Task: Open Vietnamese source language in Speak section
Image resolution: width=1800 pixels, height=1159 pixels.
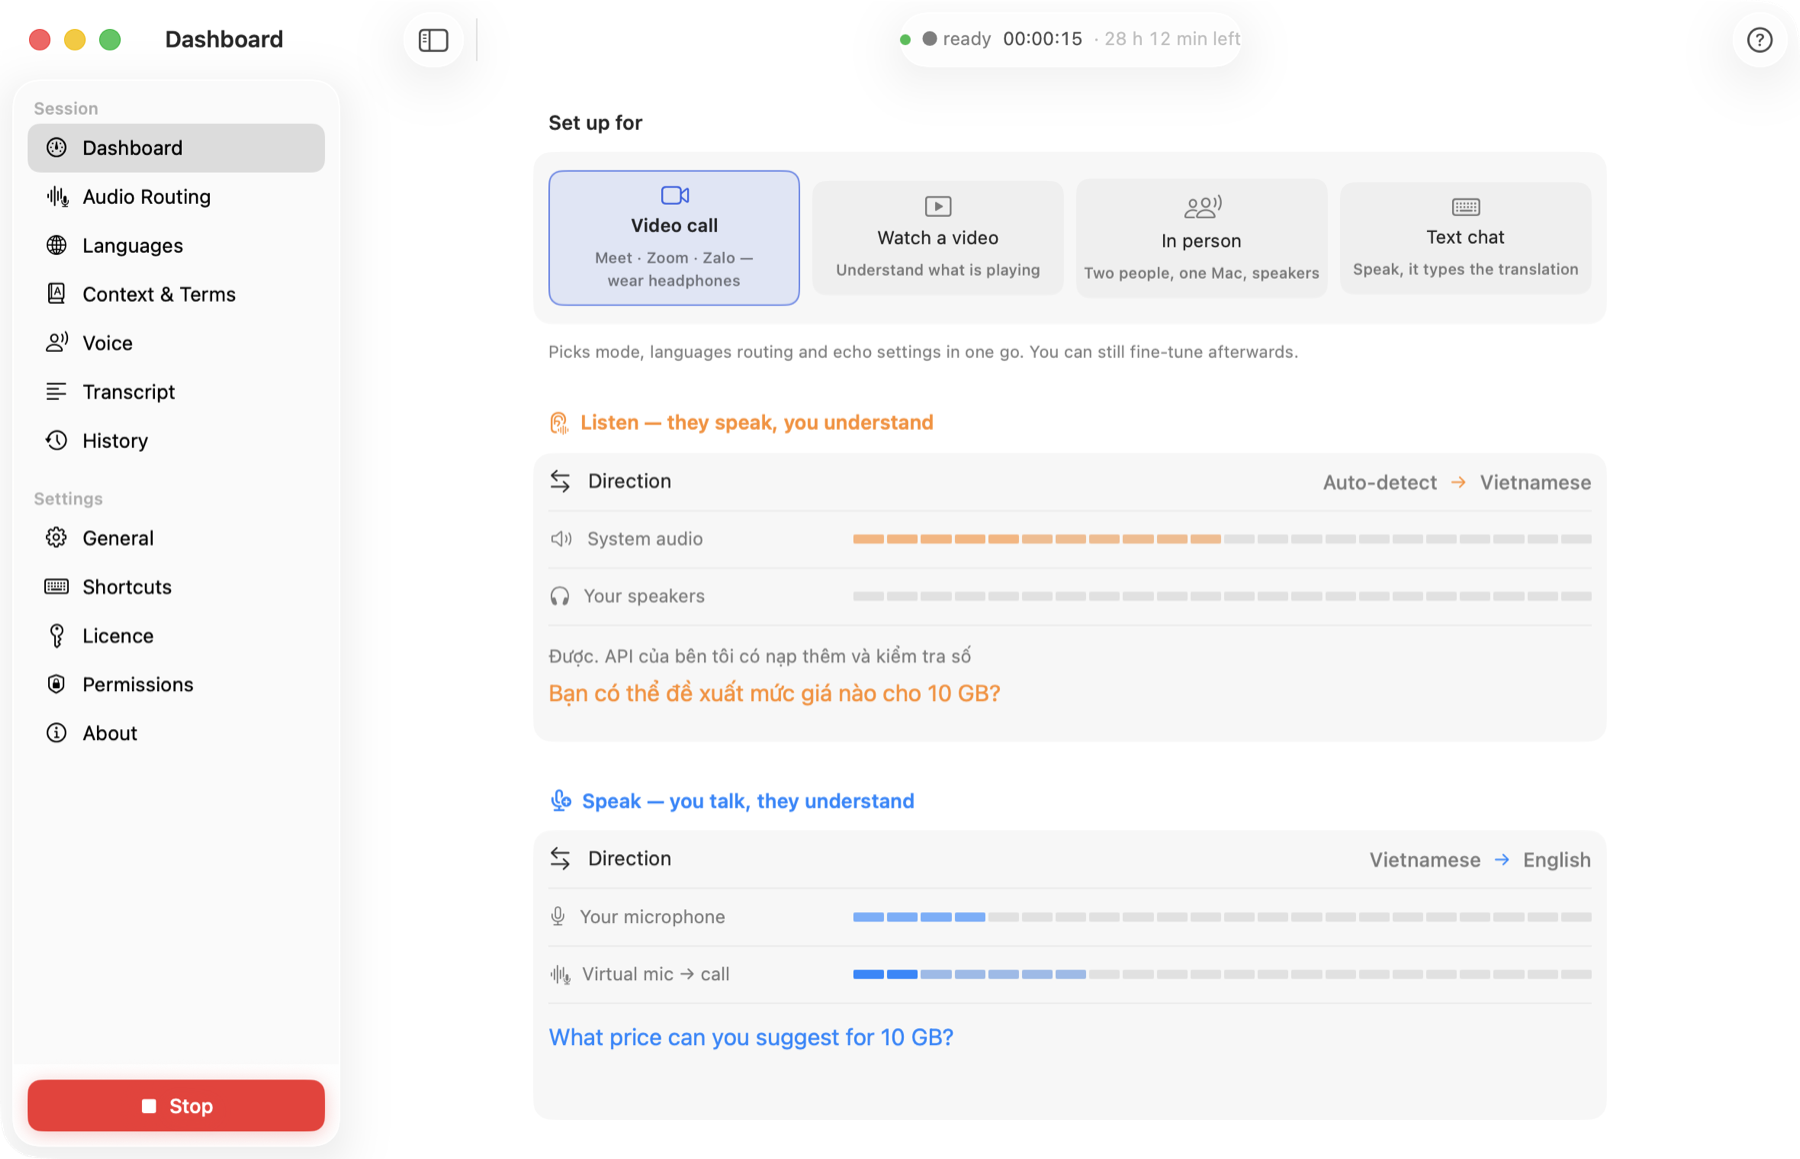Action: tap(1425, 860)
